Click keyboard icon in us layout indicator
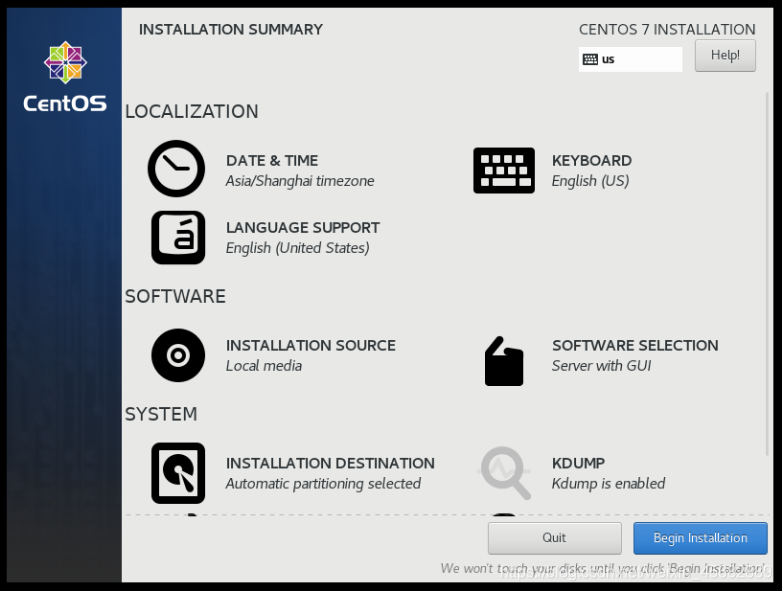Image resolution: width=782 pixels, height=591 pixels. 590,59
